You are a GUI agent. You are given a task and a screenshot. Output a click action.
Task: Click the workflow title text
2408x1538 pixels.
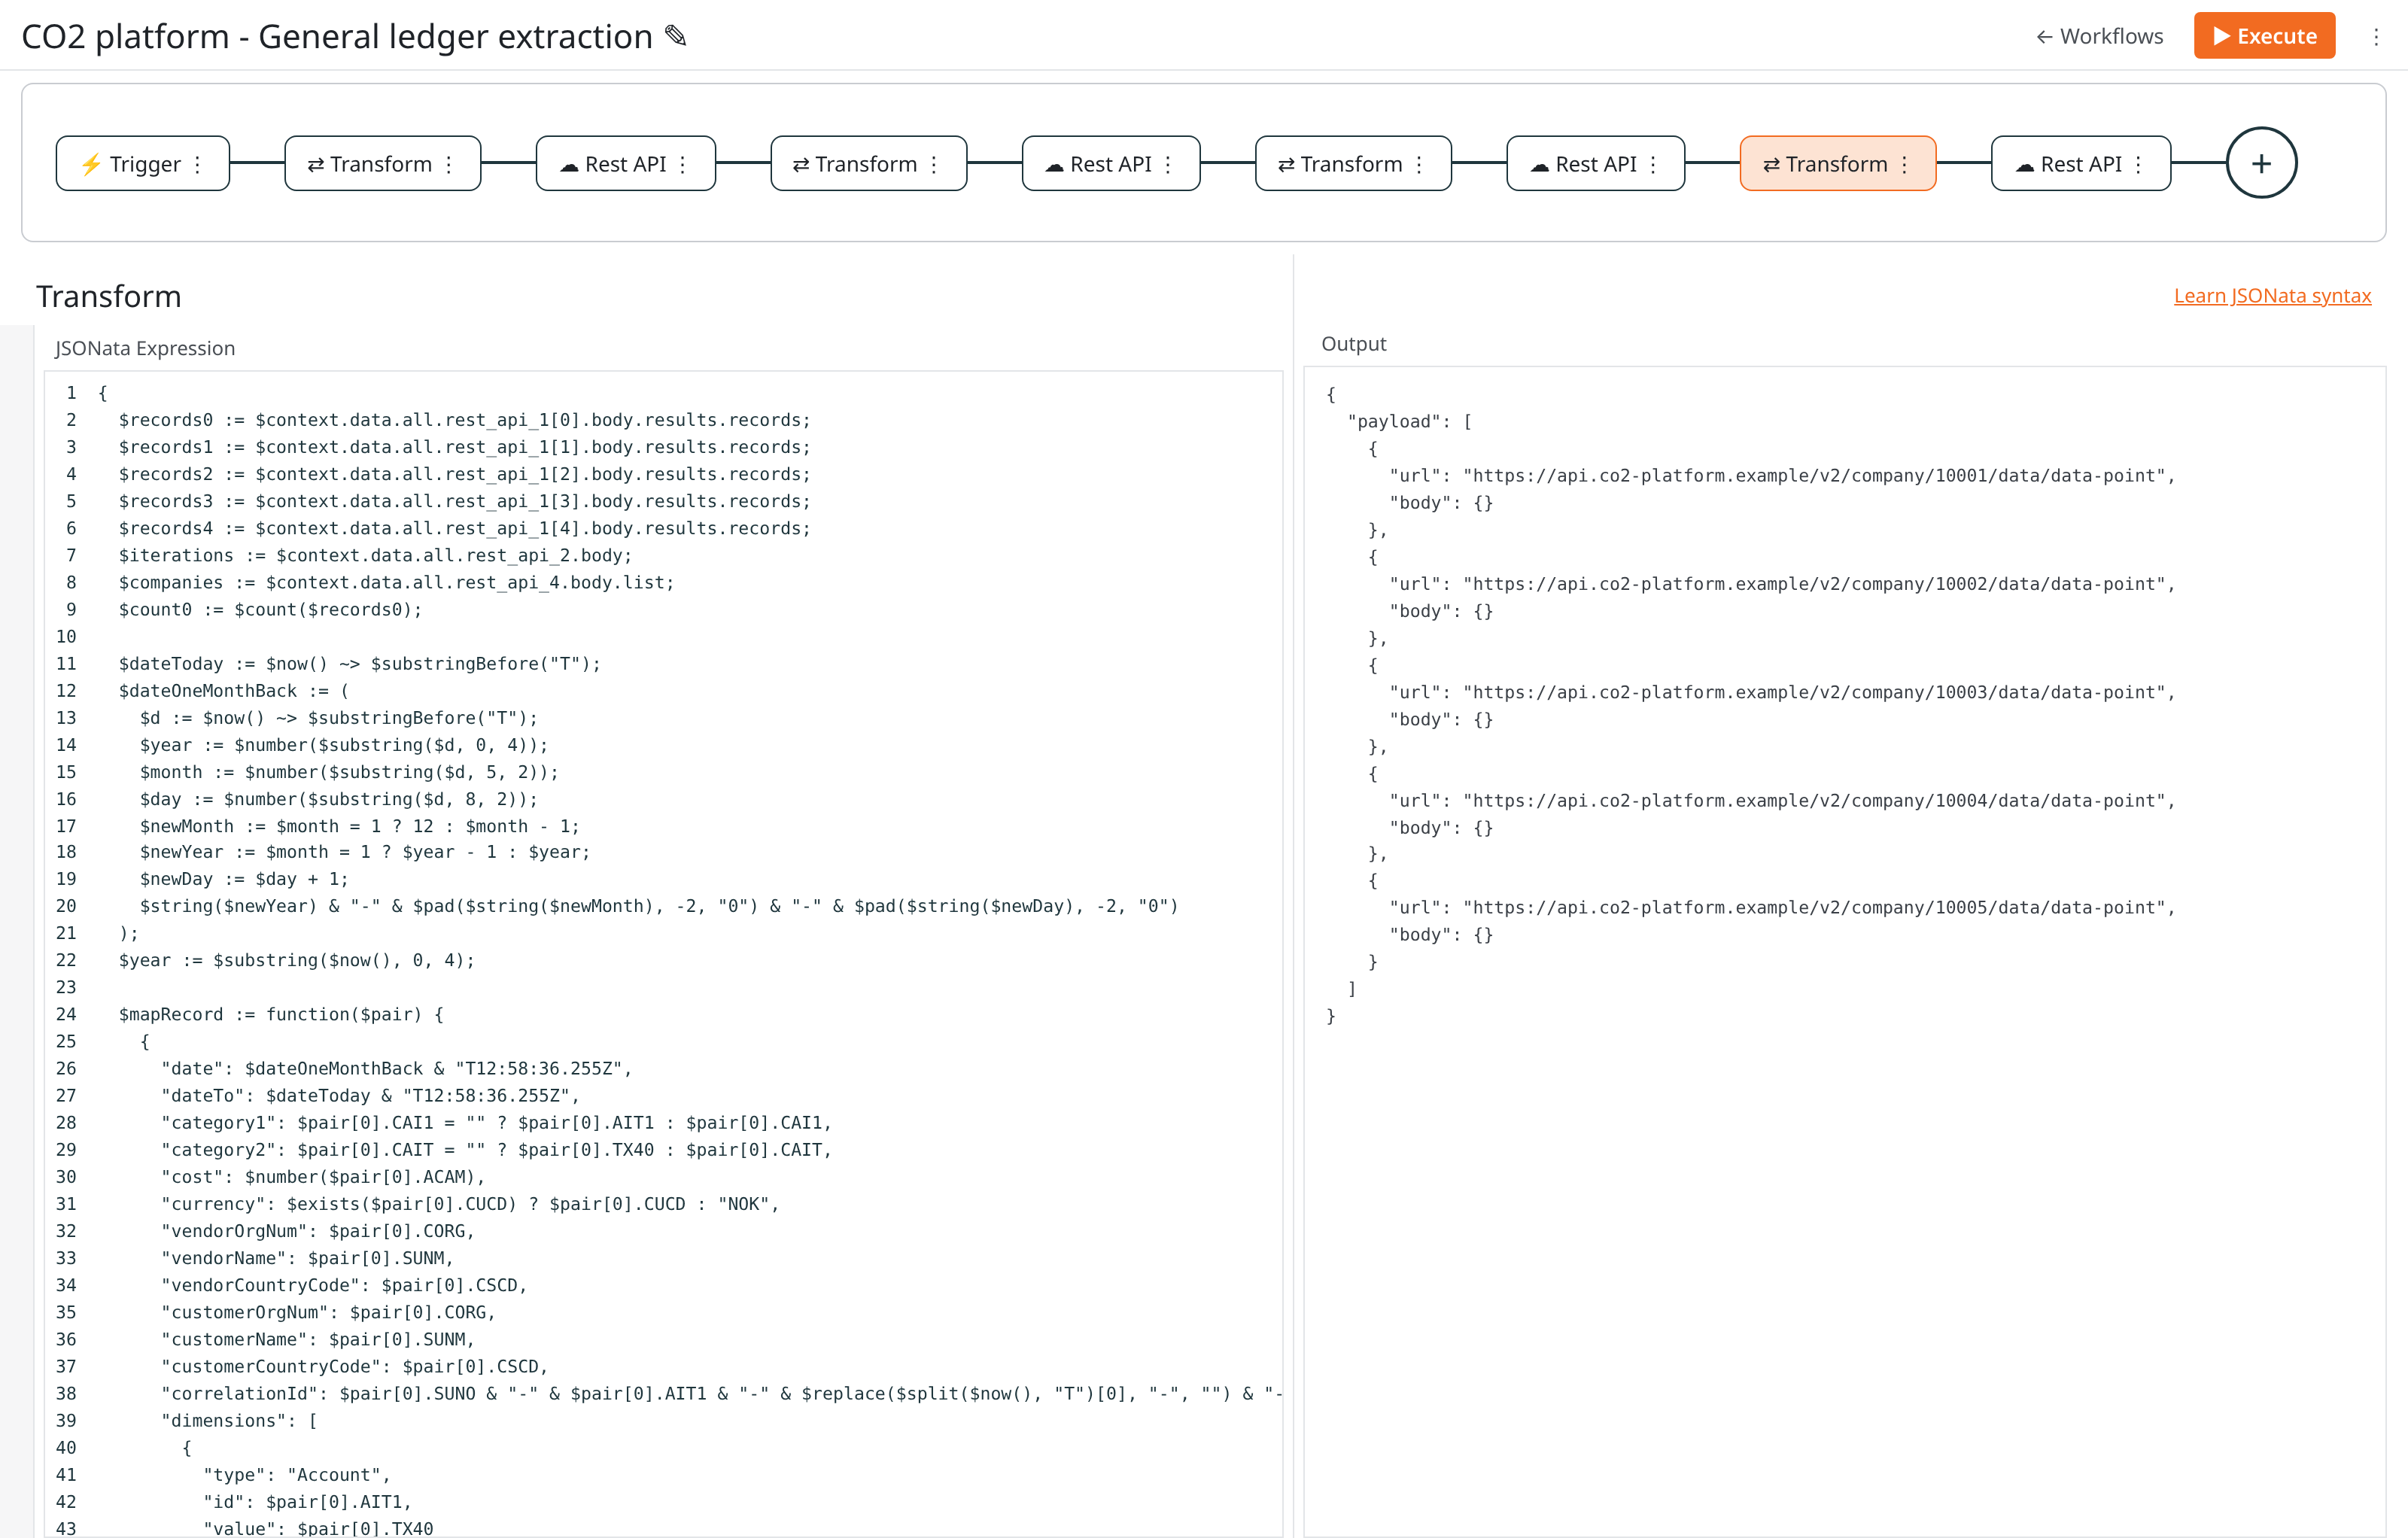(x=337, y=36)
